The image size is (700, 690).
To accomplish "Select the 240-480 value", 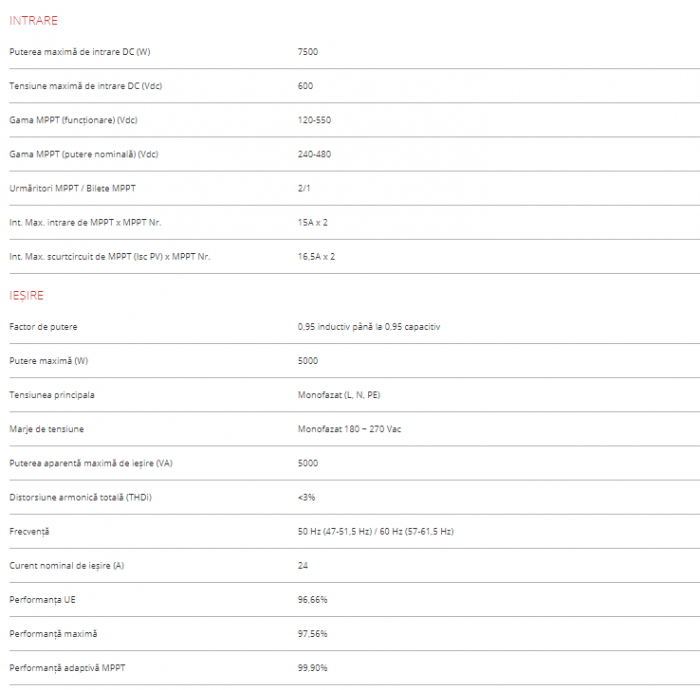I will tap(314, 154).
